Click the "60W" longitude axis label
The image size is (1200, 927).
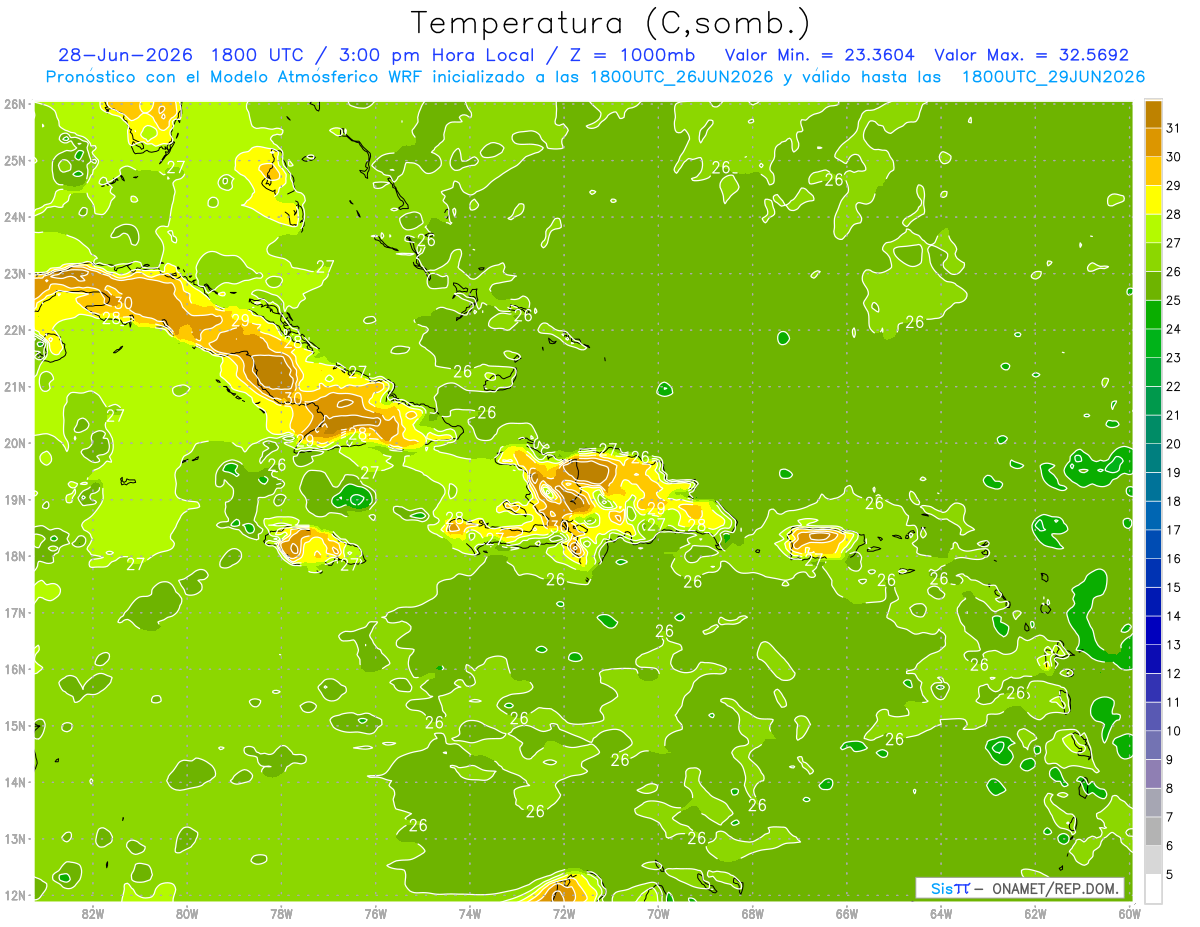(x=1129, y=914)
